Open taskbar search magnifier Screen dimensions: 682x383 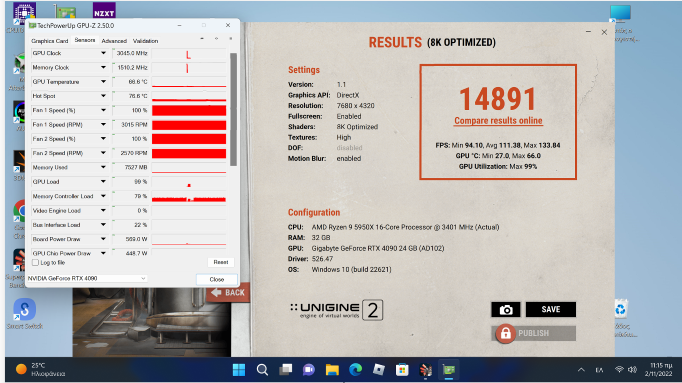coord(262,370)
